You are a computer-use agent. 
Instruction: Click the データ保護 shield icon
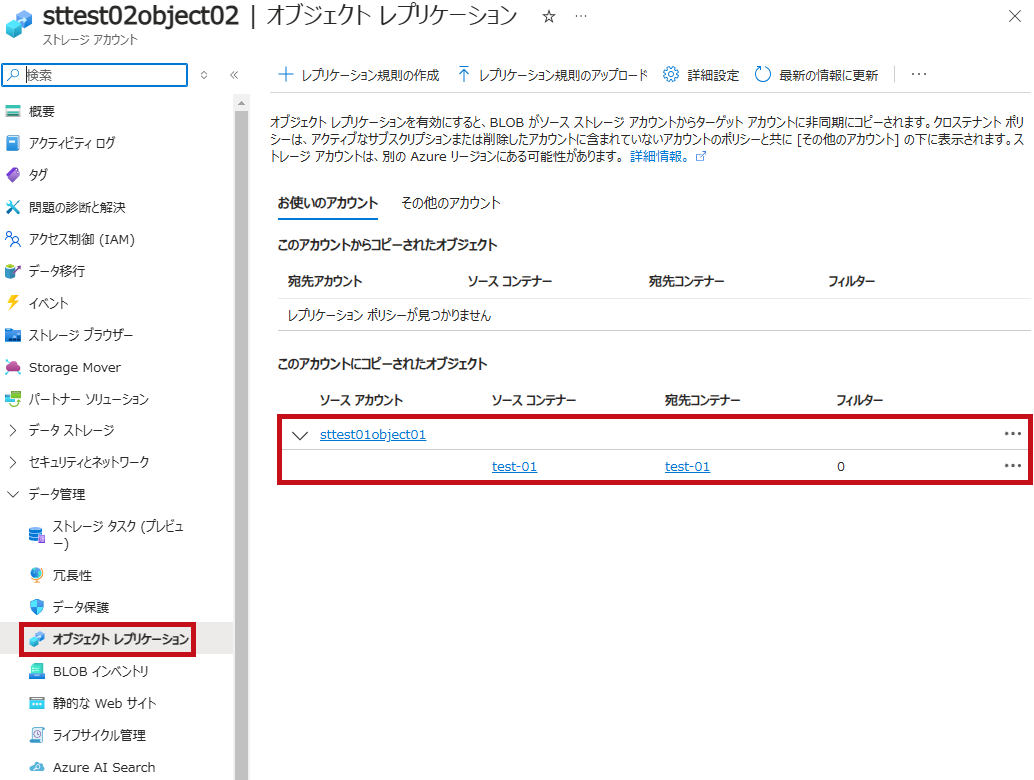pyautogui.click(x=37, y=607)
